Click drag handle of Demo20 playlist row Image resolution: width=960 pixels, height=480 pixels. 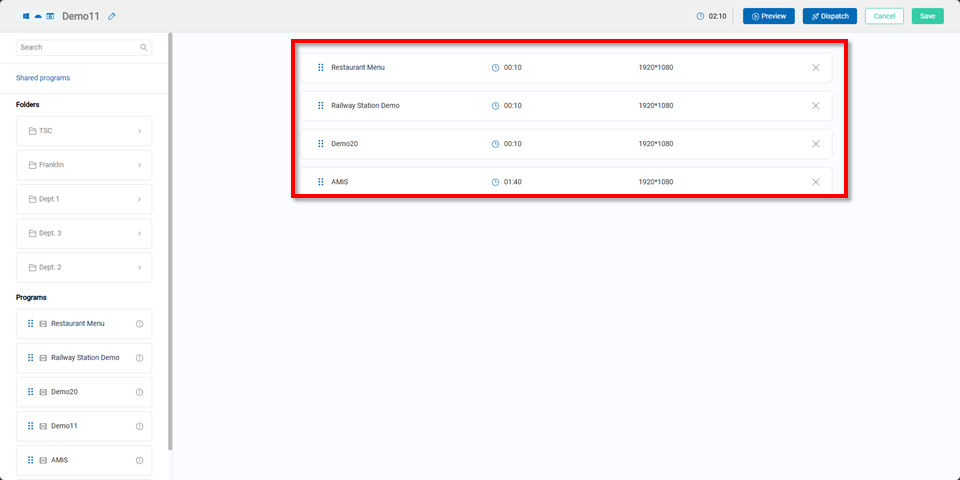click(x=321, y=144)
